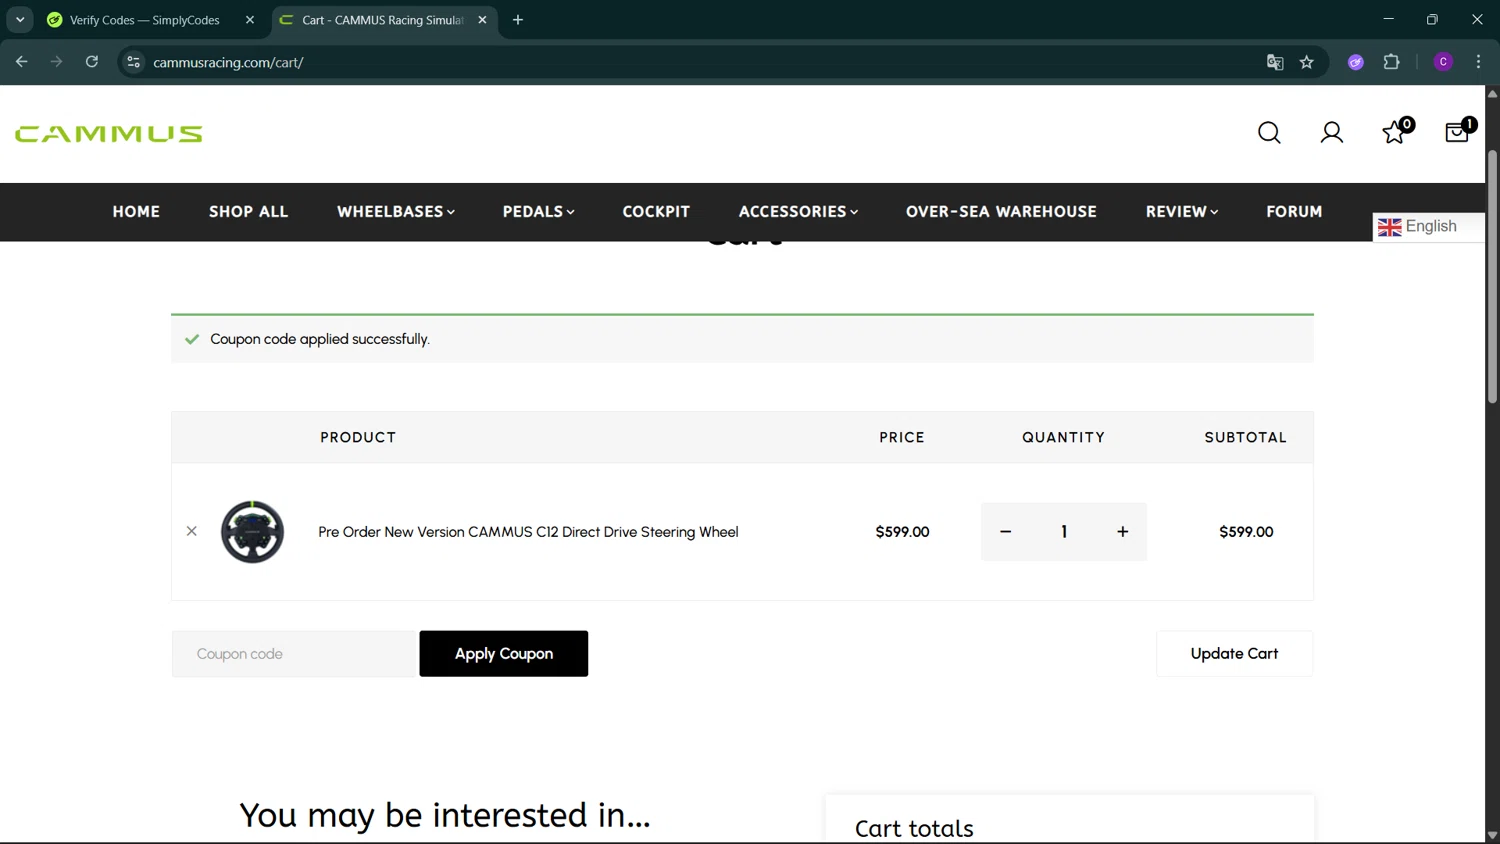Click the Cart totals heading
The width and height of the screenshot is (1500, 844).
[x=914, y=828]
